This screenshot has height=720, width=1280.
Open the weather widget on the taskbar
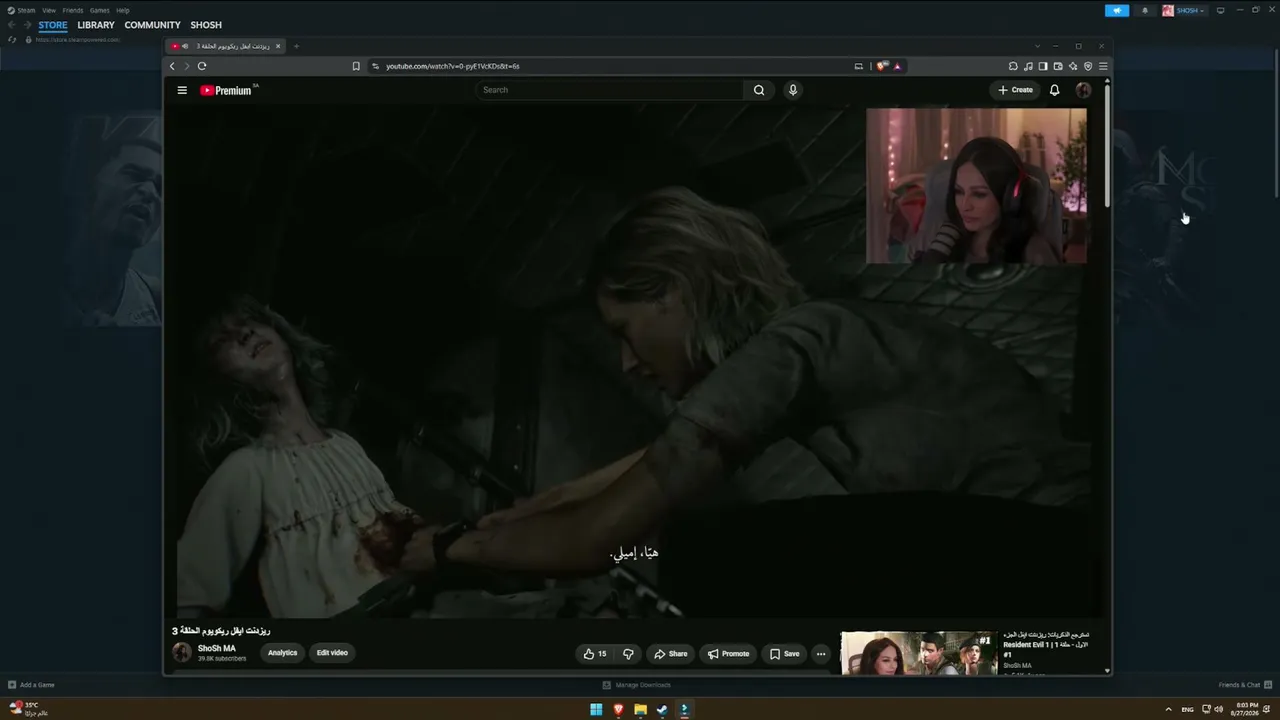tap(28, 709)
